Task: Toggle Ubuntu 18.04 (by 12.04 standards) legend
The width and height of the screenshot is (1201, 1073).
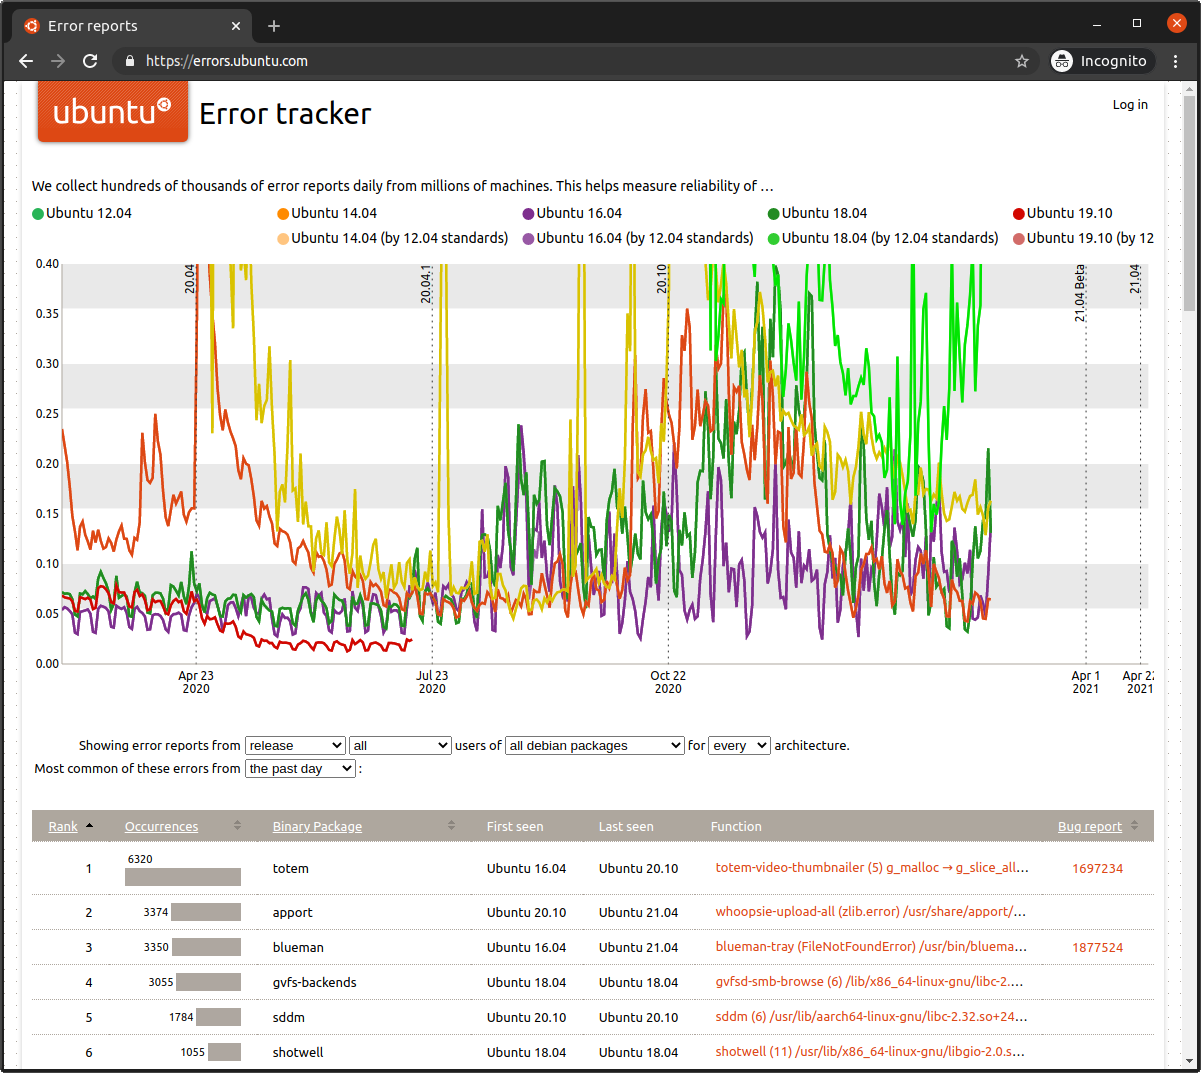Action: tap(883, 238)
